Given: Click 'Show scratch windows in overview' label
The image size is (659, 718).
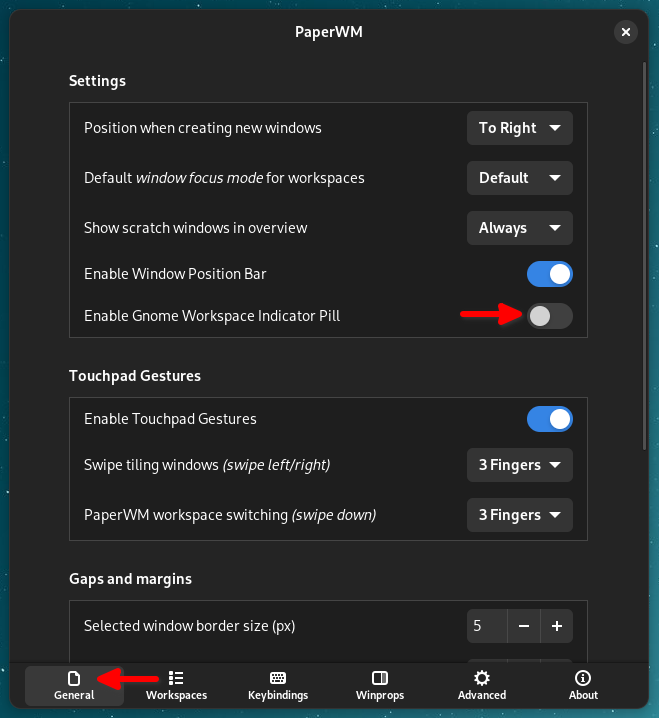Looking at the screenshot, I should (x=196, y=228).
